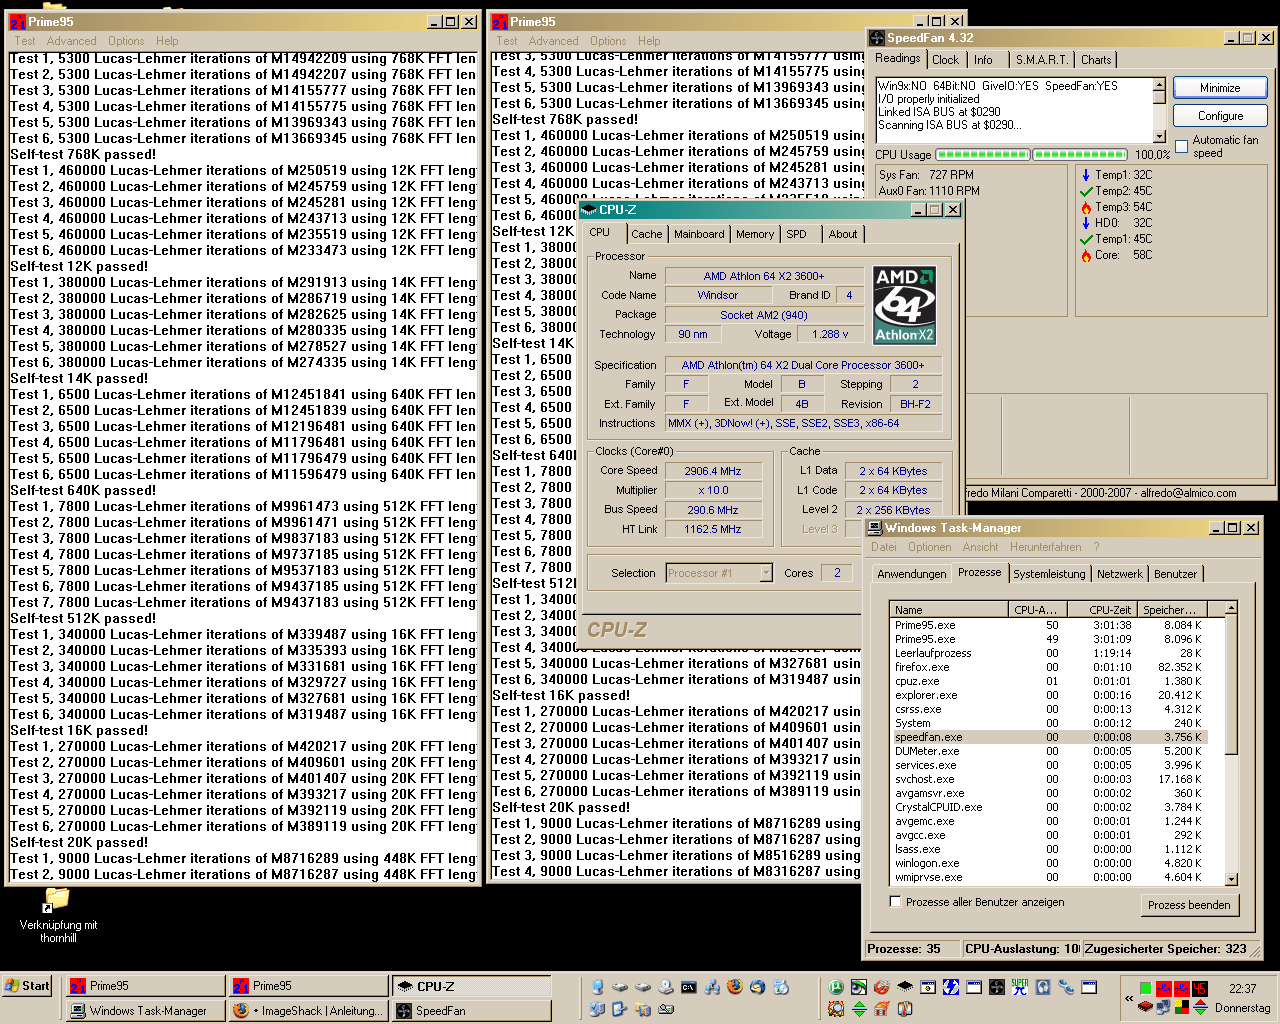The height and width of the screenshot is (1024, 1280).
Task: Click the green-red arrows icon in the lower toolbar row
Action: tap(859, 1009)
